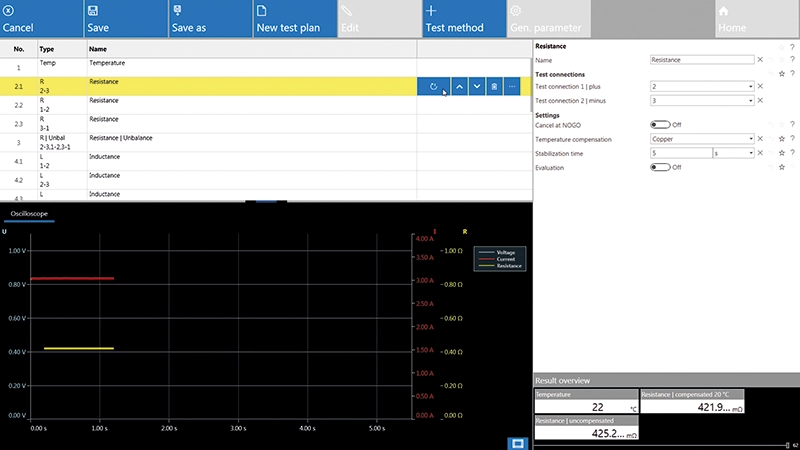The height and width of the screenshot is (450, 800).
Task: Delete the selected Resistance step
Action: (494, 88)
